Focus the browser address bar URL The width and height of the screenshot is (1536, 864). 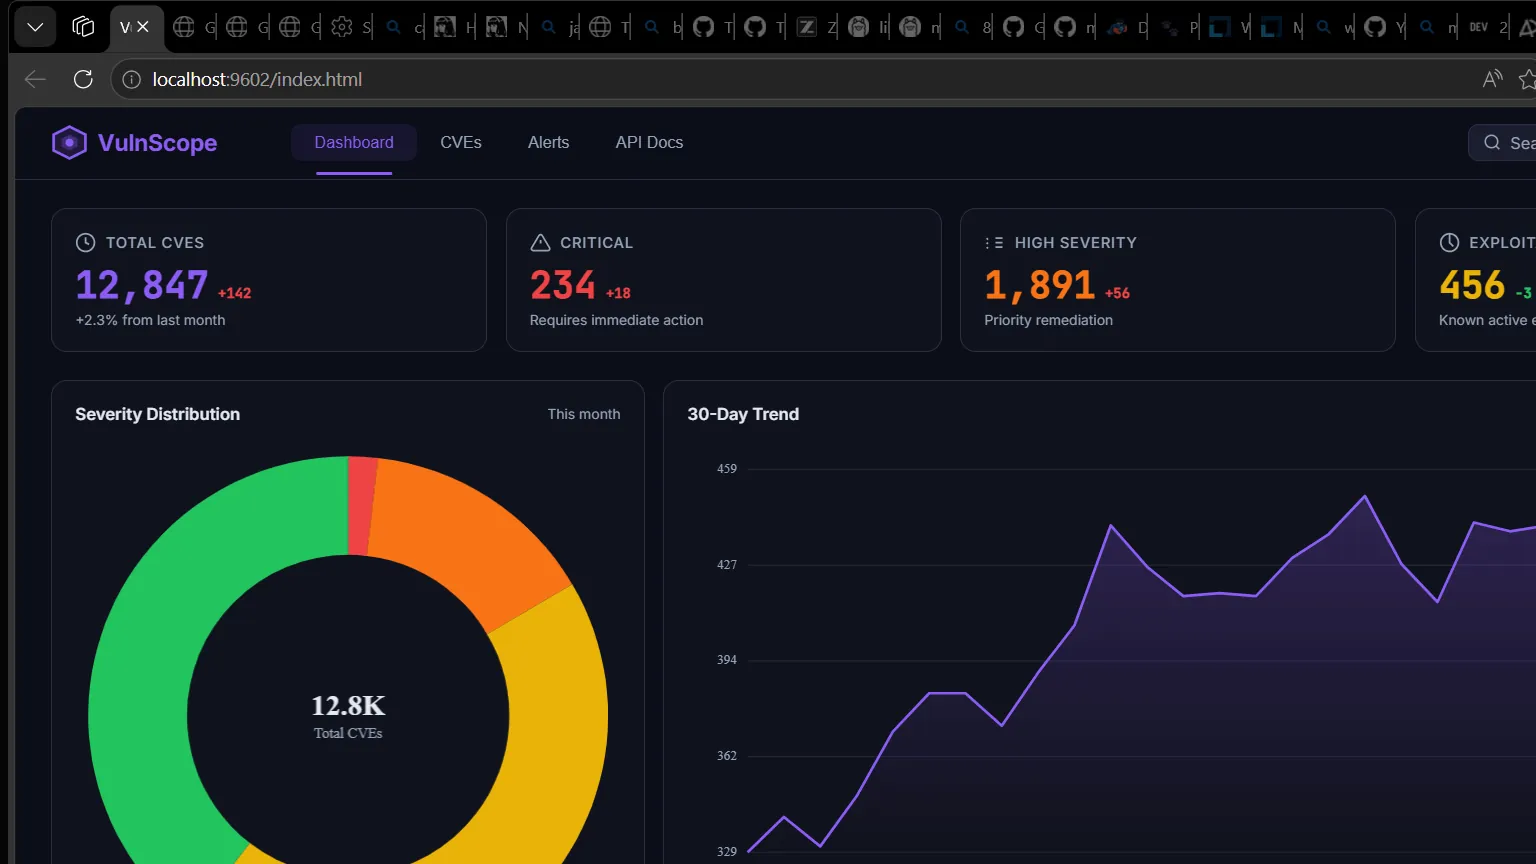(x=258, y=79)
